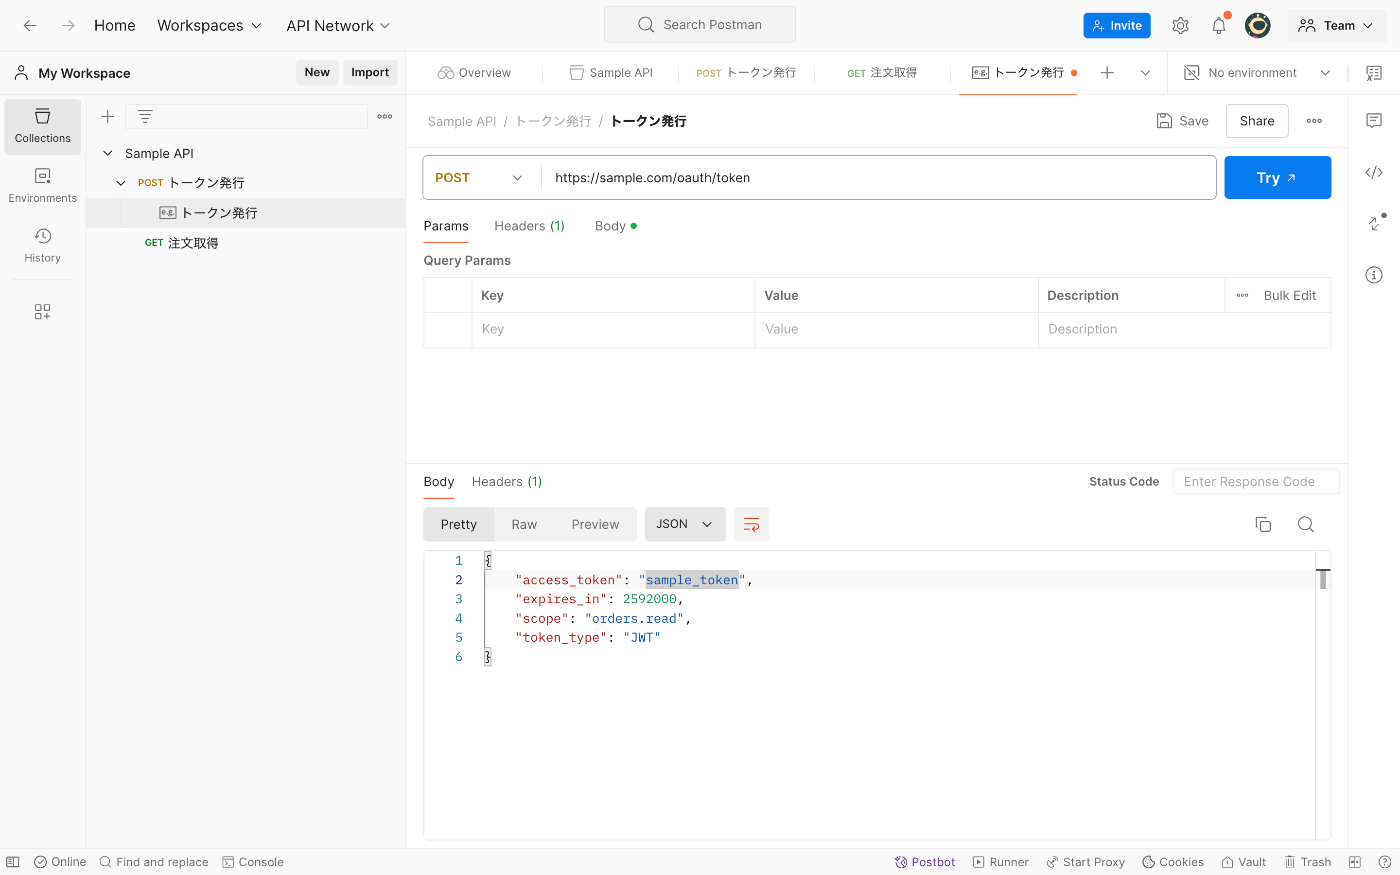This screenshot has height=875, width=1400.
Task: Open the configure workspace sidebar grid icon
Action: 42,312
